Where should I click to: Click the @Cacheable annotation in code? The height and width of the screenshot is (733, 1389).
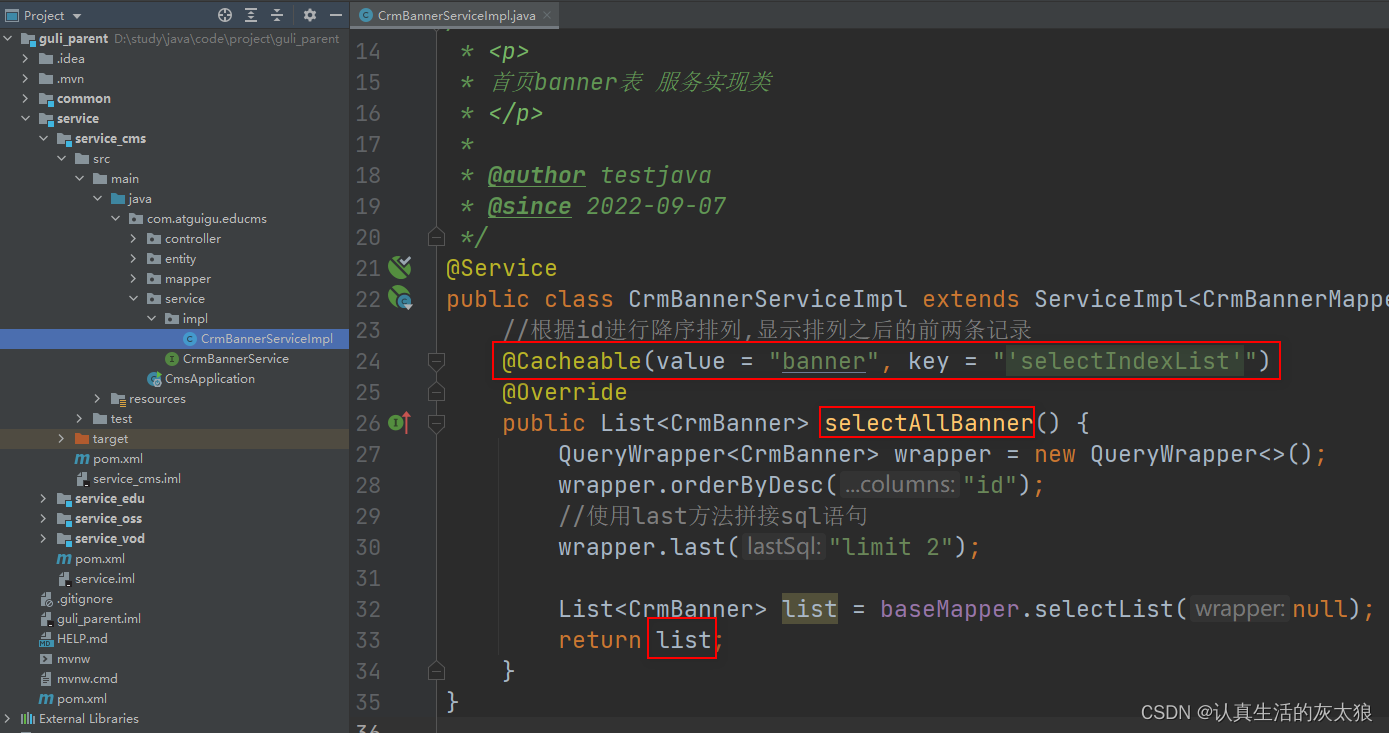tap(572, 361)
